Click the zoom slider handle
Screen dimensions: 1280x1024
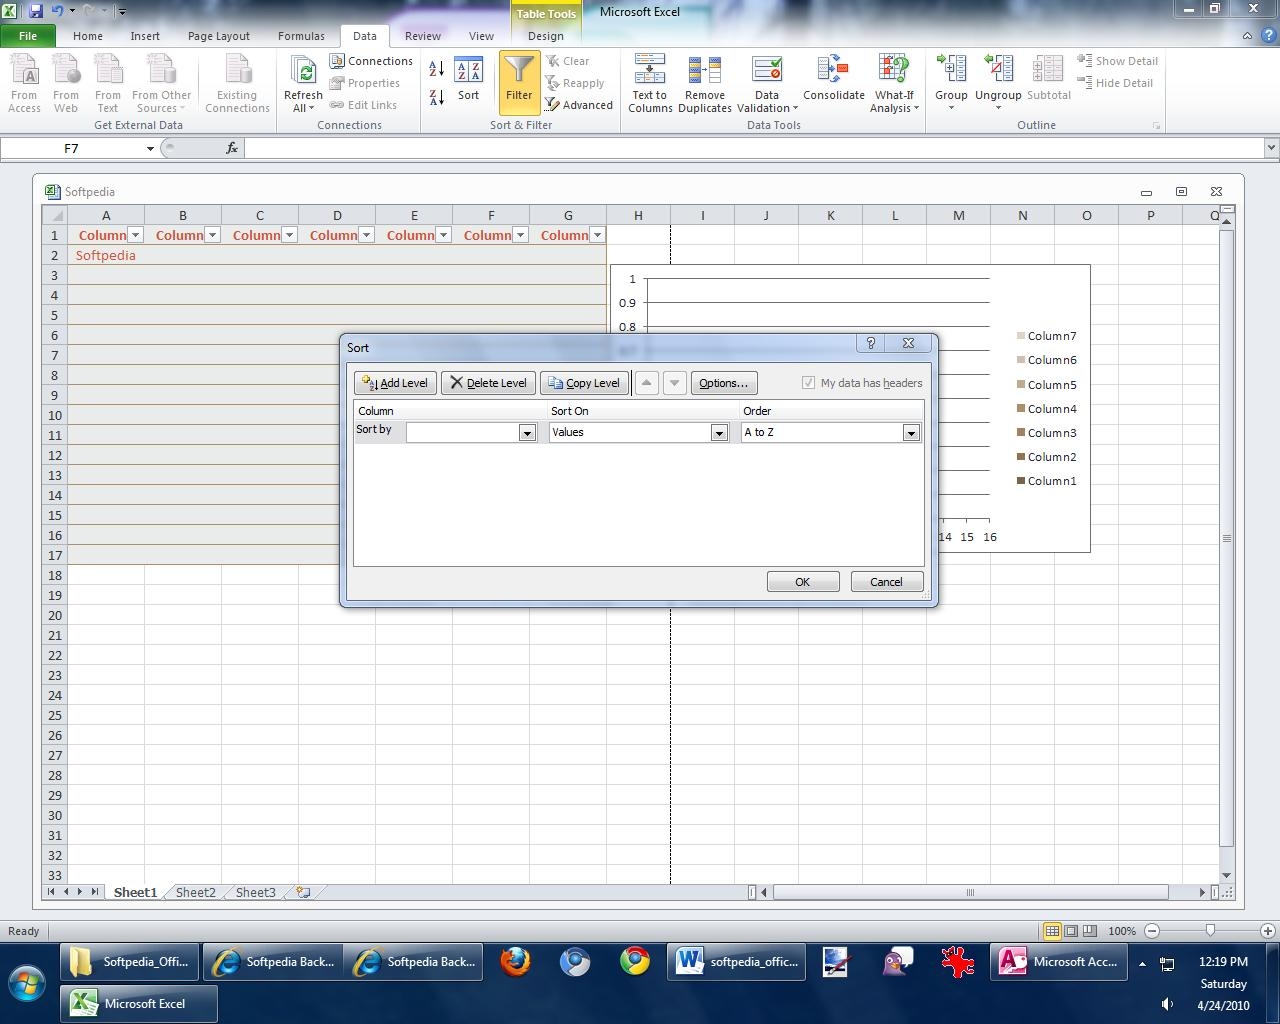click(x=1210, y=931)
